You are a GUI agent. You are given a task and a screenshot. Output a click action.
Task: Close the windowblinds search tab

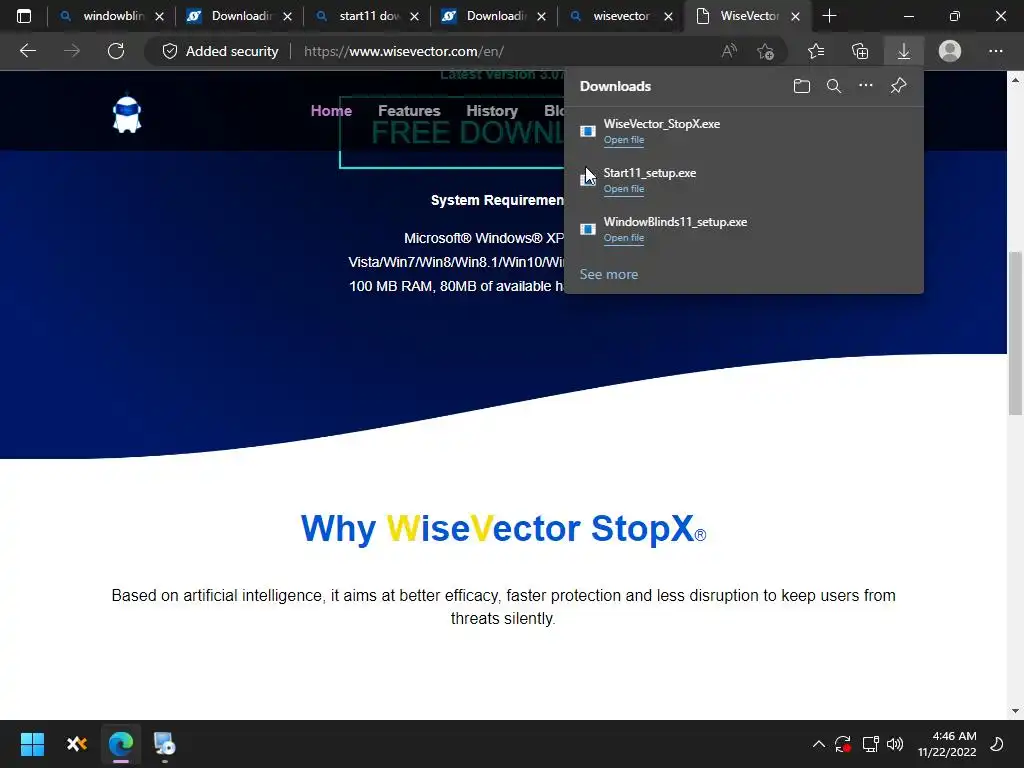159,16
